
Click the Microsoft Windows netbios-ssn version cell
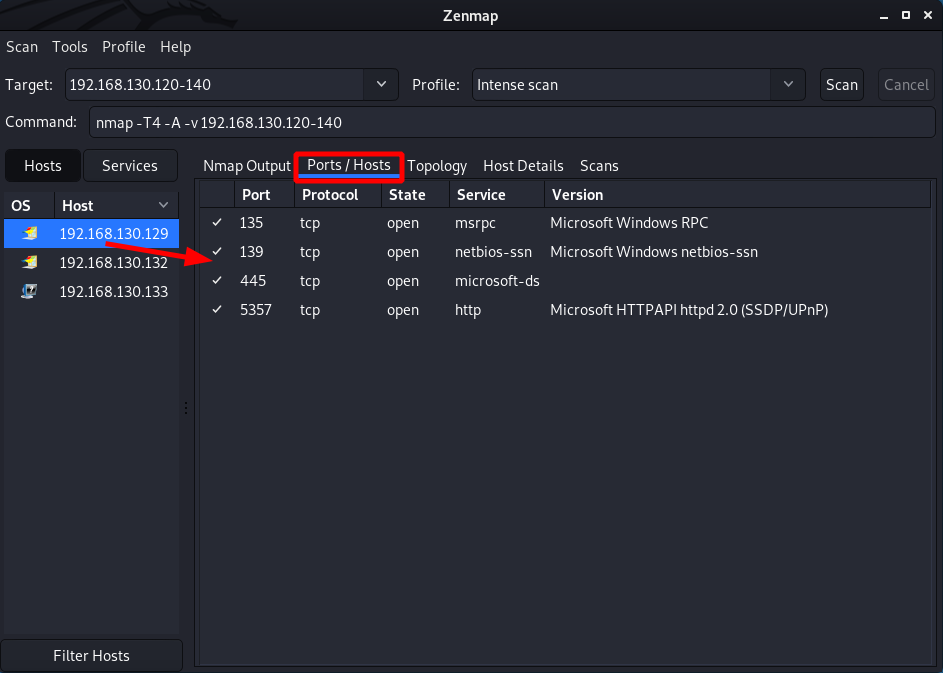pos(654,251)
